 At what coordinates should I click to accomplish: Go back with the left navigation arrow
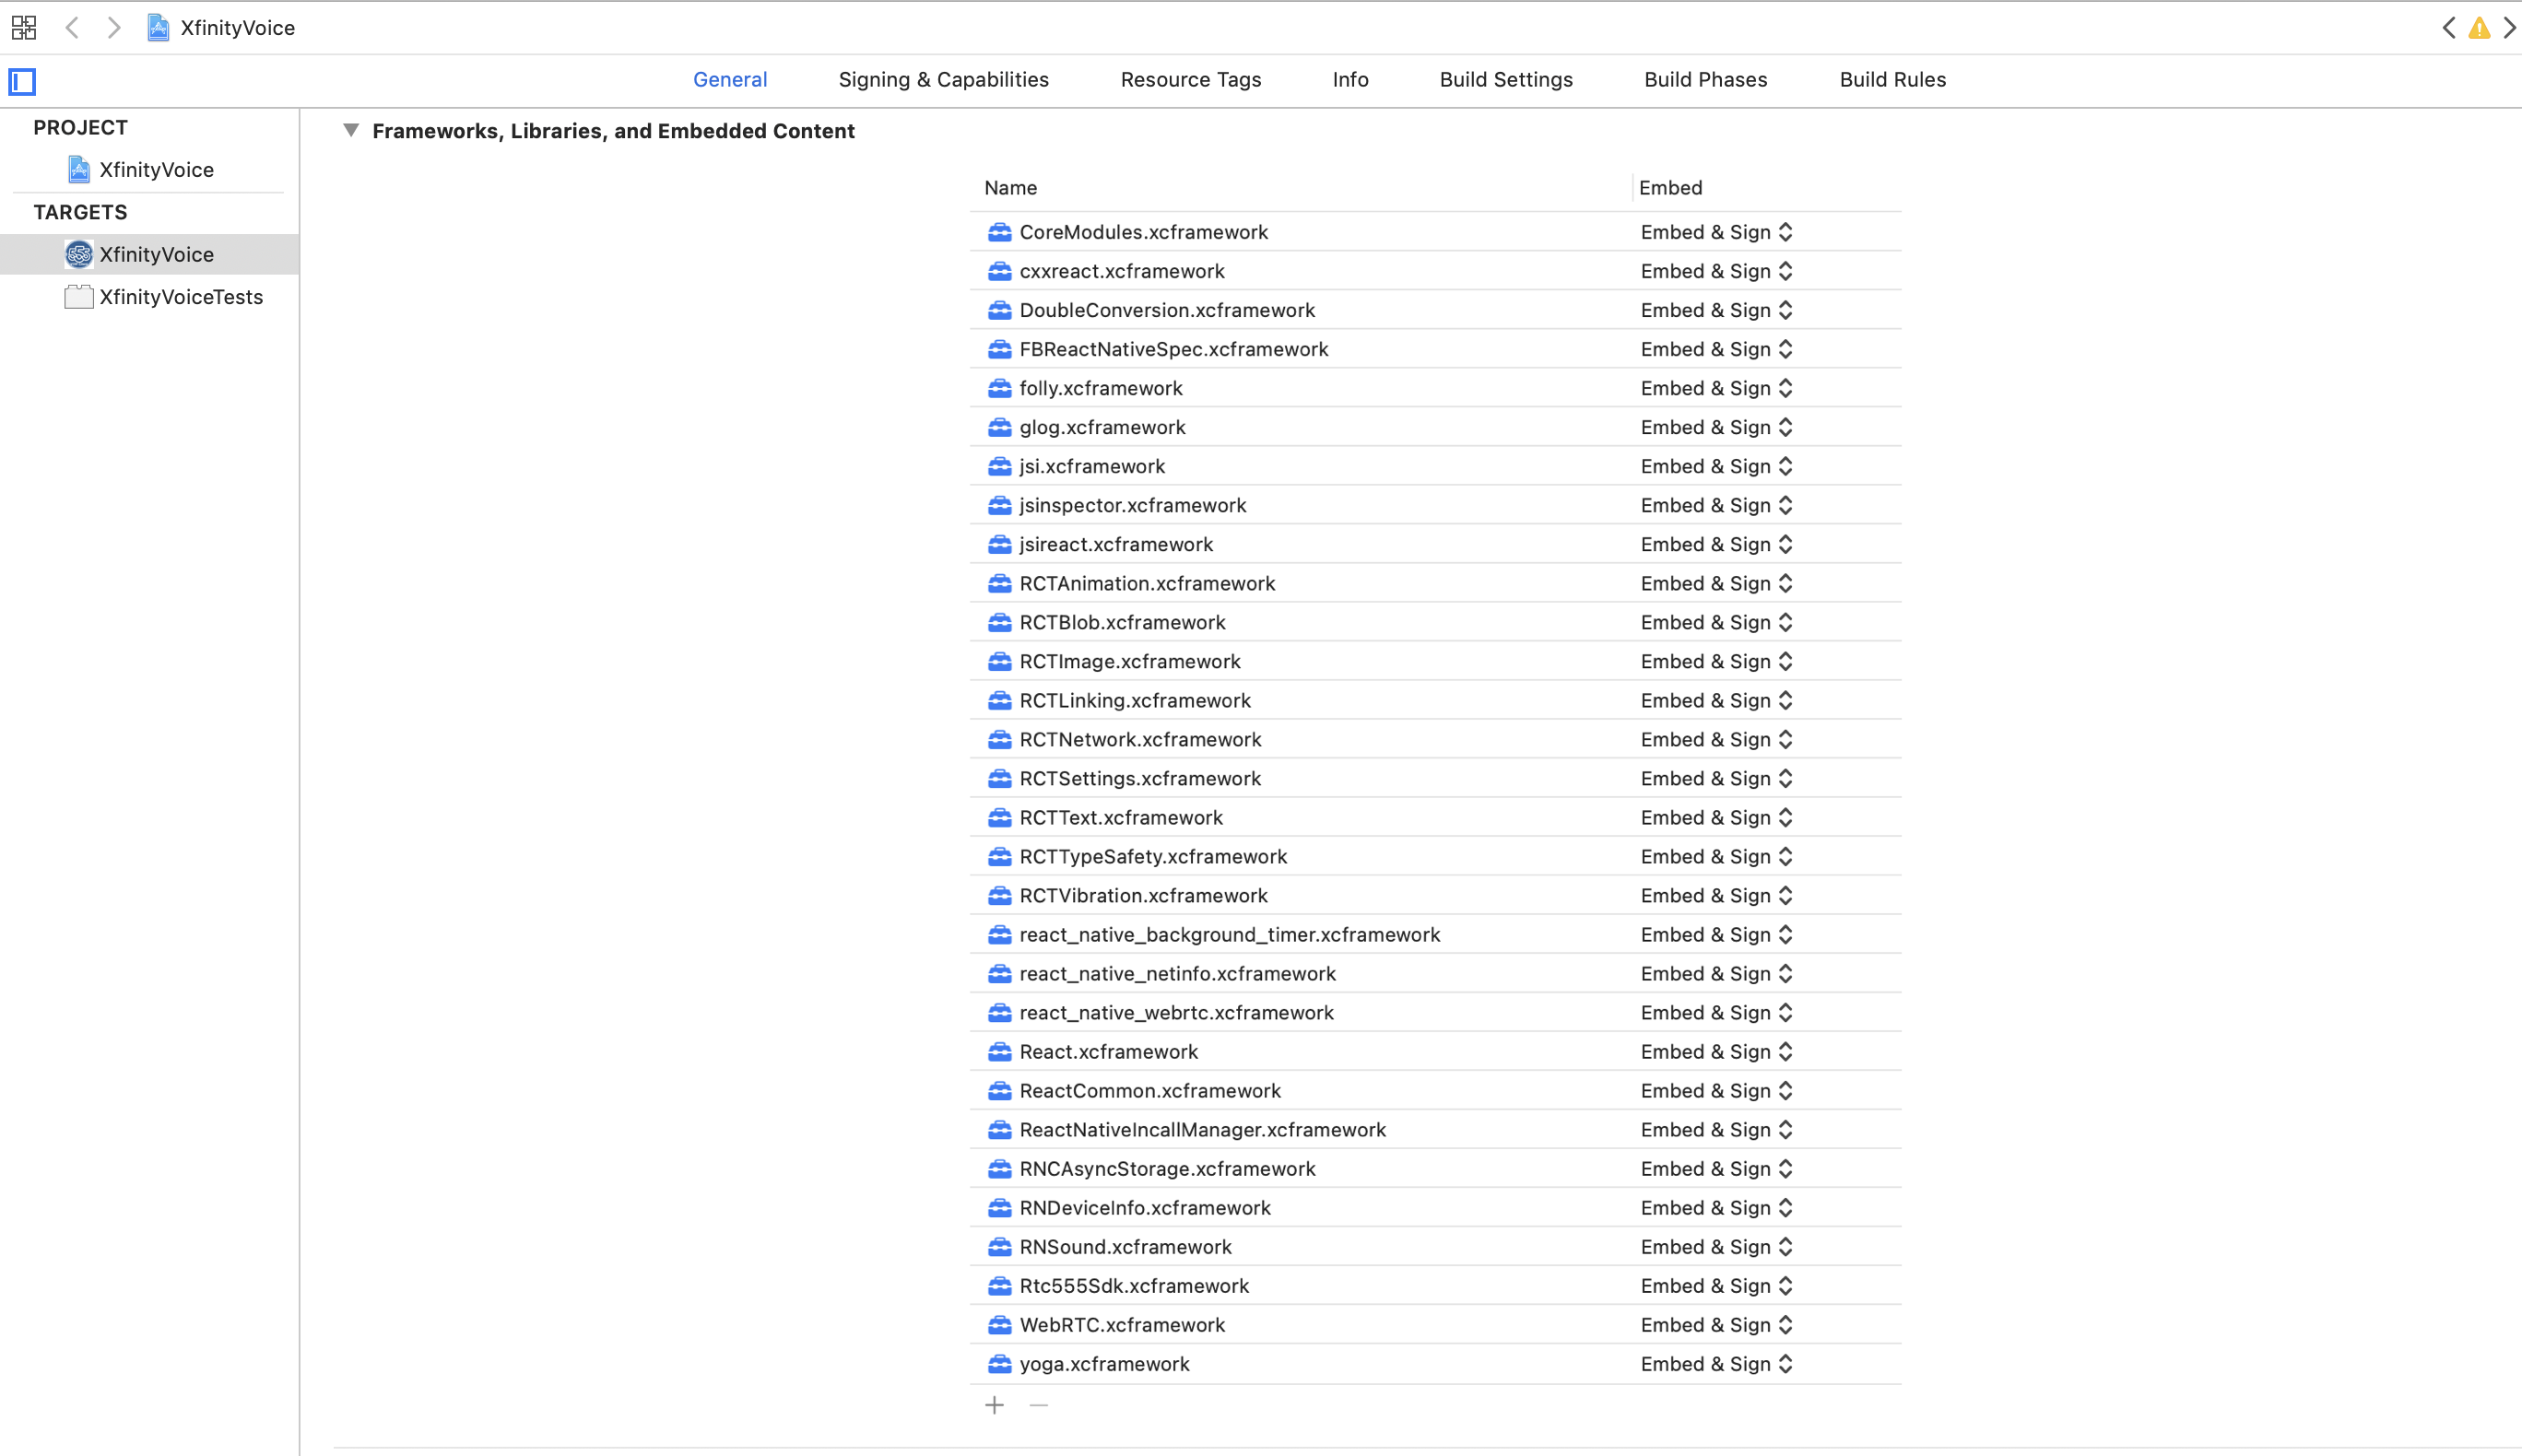pyautogui.click(x=72, y=27)
